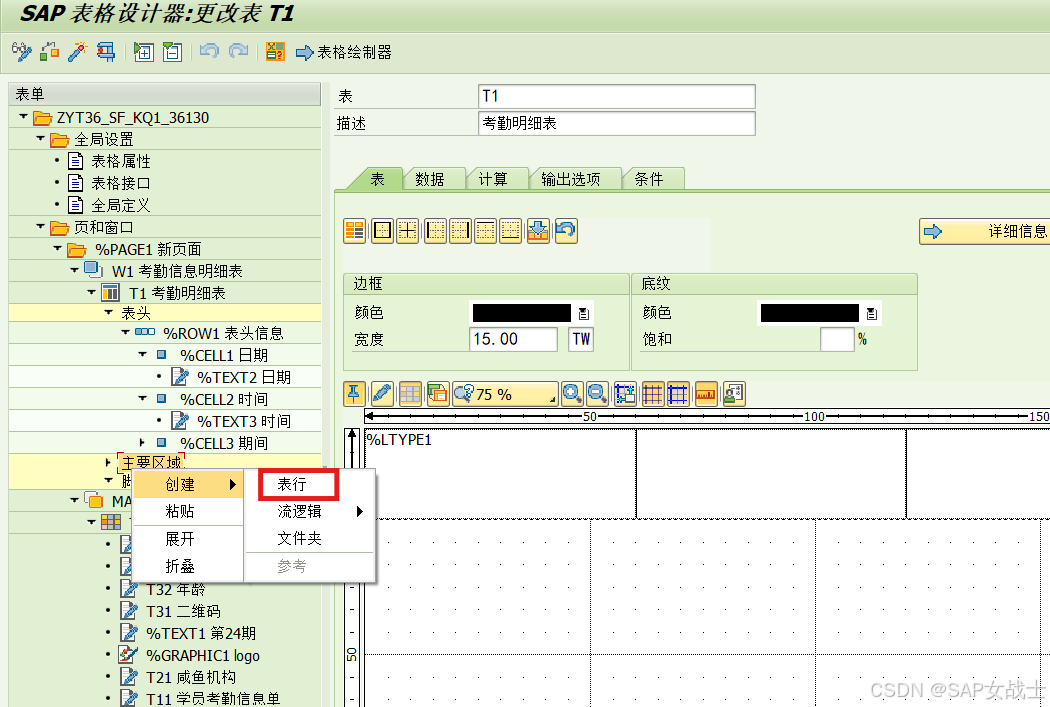Click the zoom in magnifier icon
Viewport: 1050px width, 707px height.
(572, 394)
